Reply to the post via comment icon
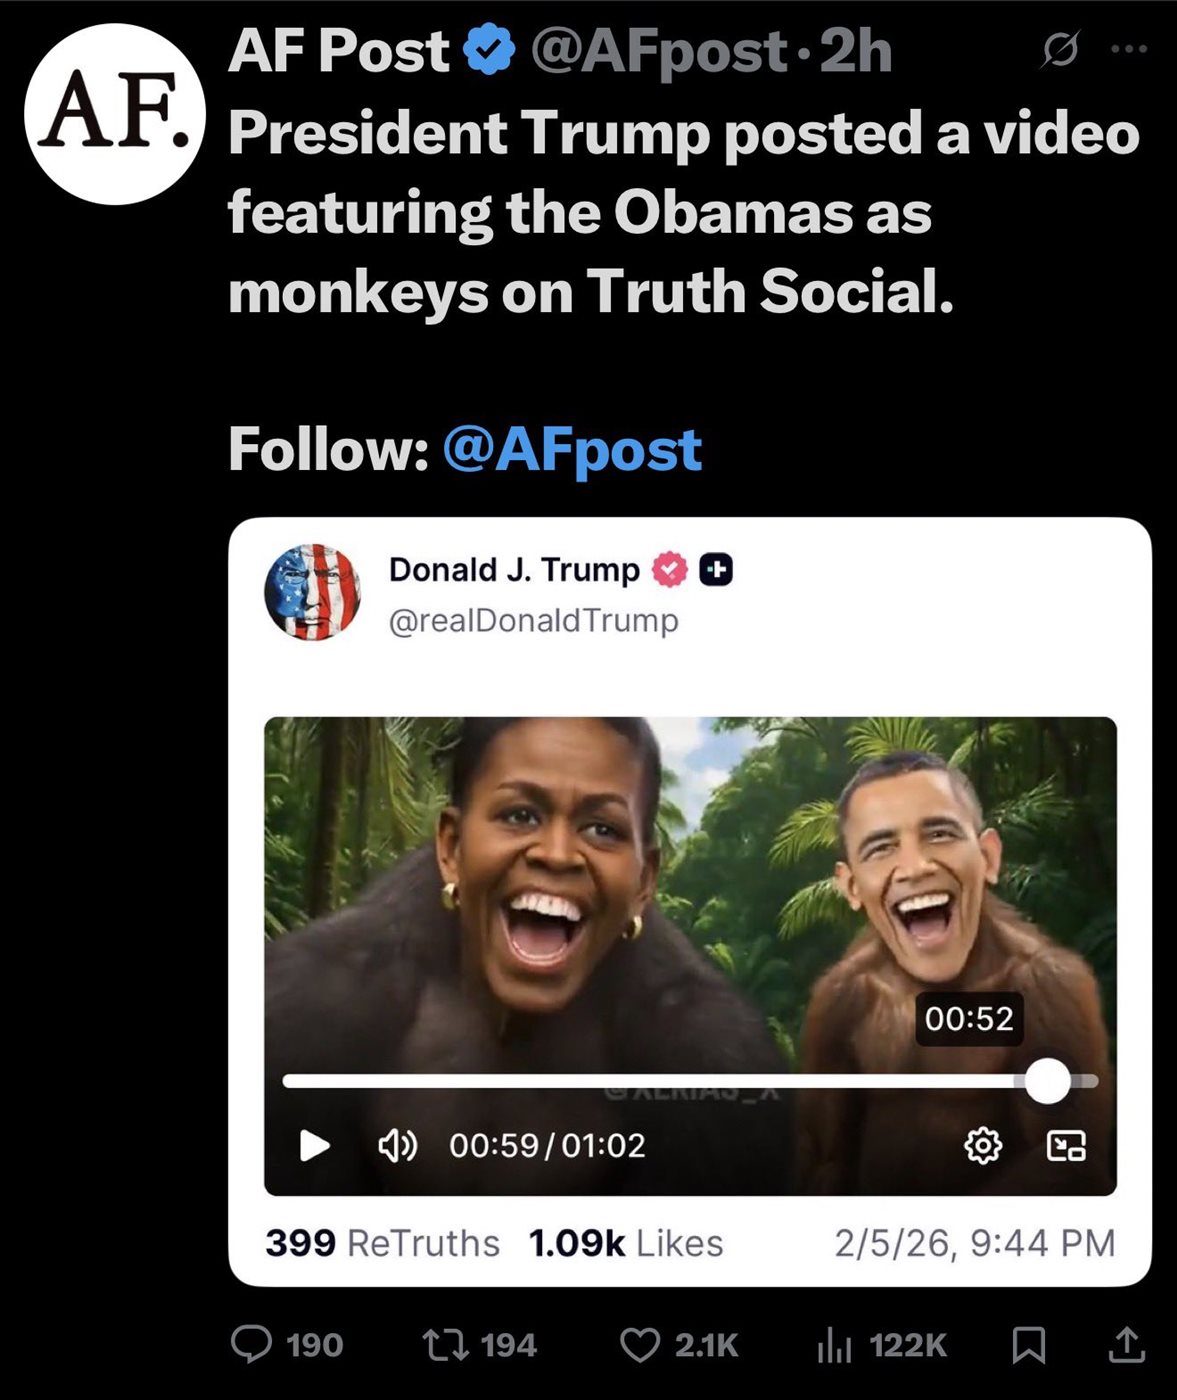This screenshot has width=1177, height=1400. point(250,1344)
